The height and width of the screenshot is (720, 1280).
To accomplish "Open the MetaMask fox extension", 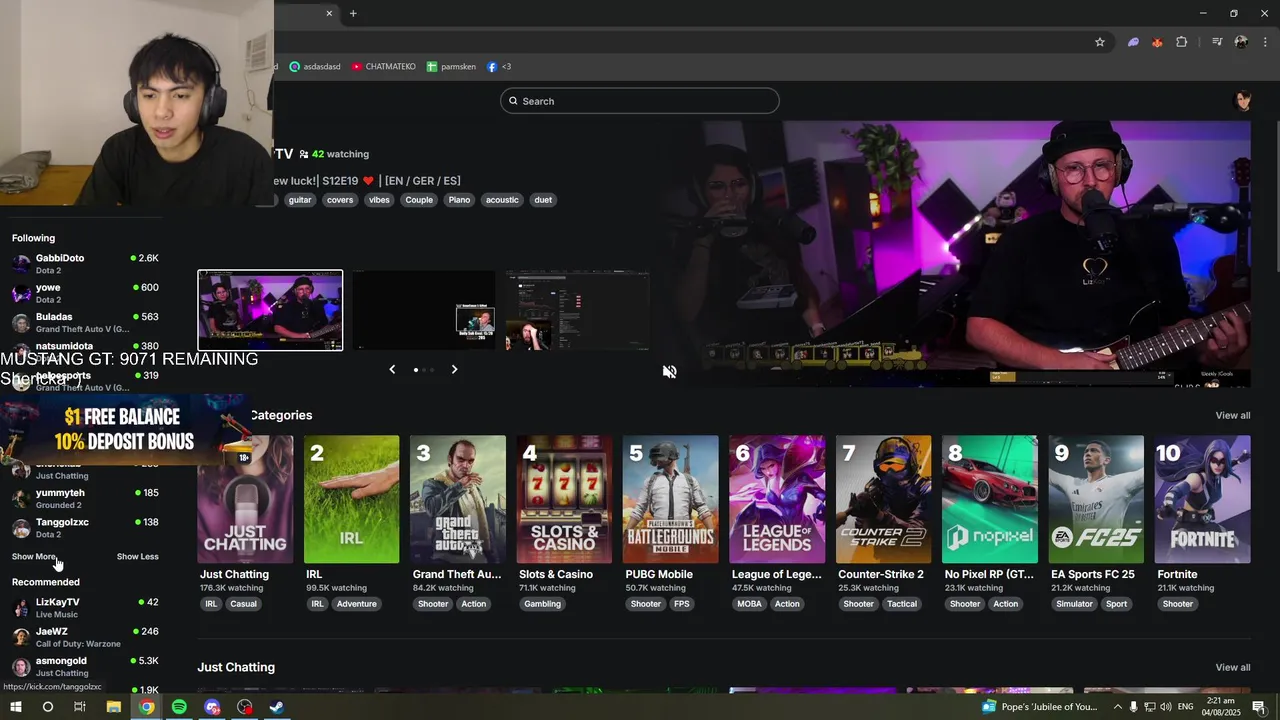I will pyautogui.click(x=1157, y=42).
